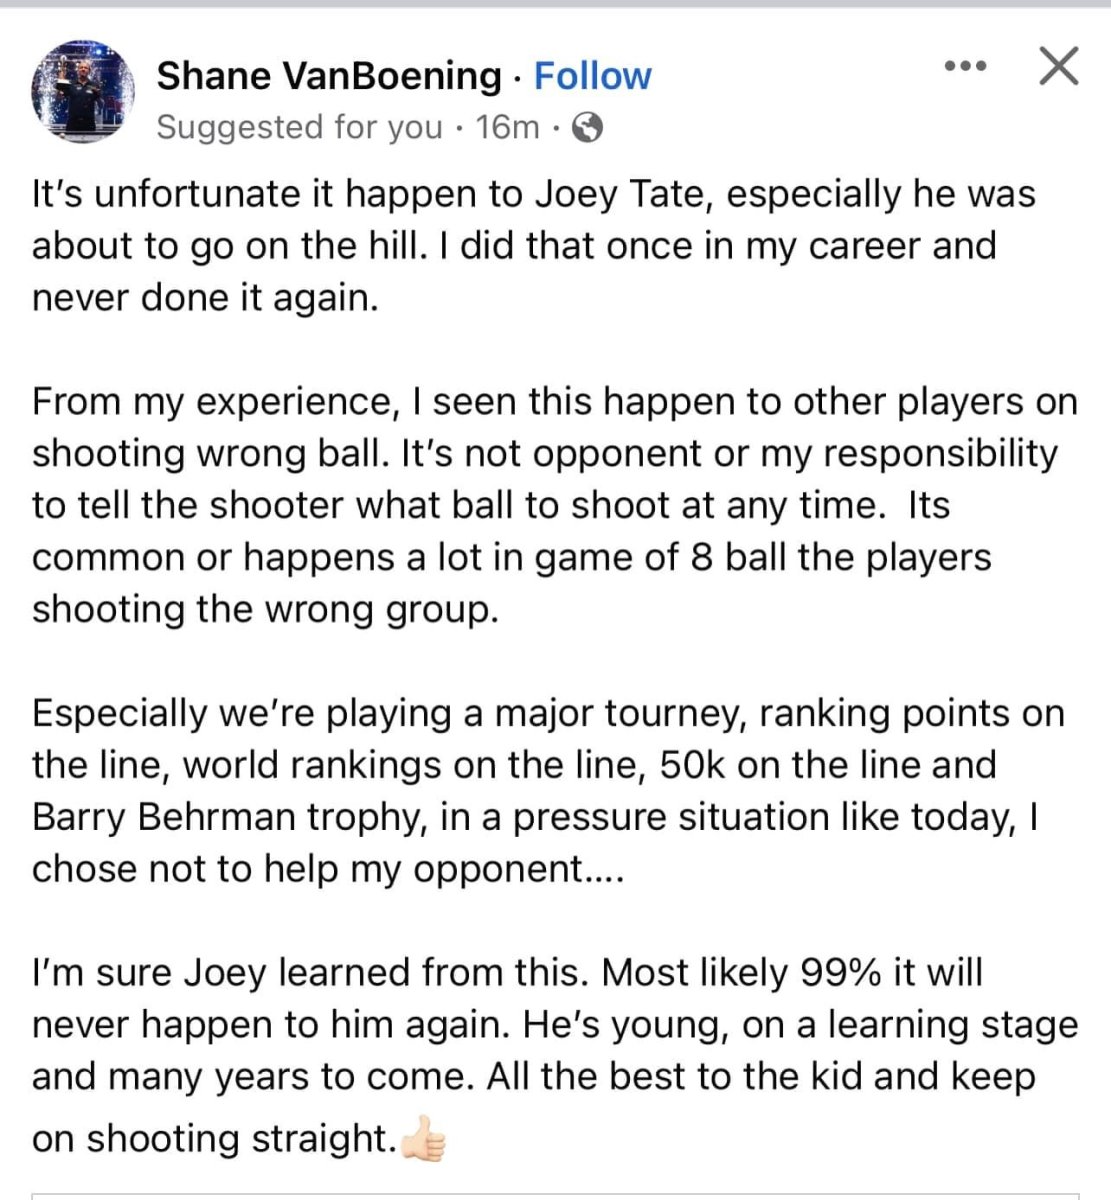This screenshot has height=1200, width=1111.
Task: Open Shane VanBoening's profile picture
Action: (x=84, y=91)
